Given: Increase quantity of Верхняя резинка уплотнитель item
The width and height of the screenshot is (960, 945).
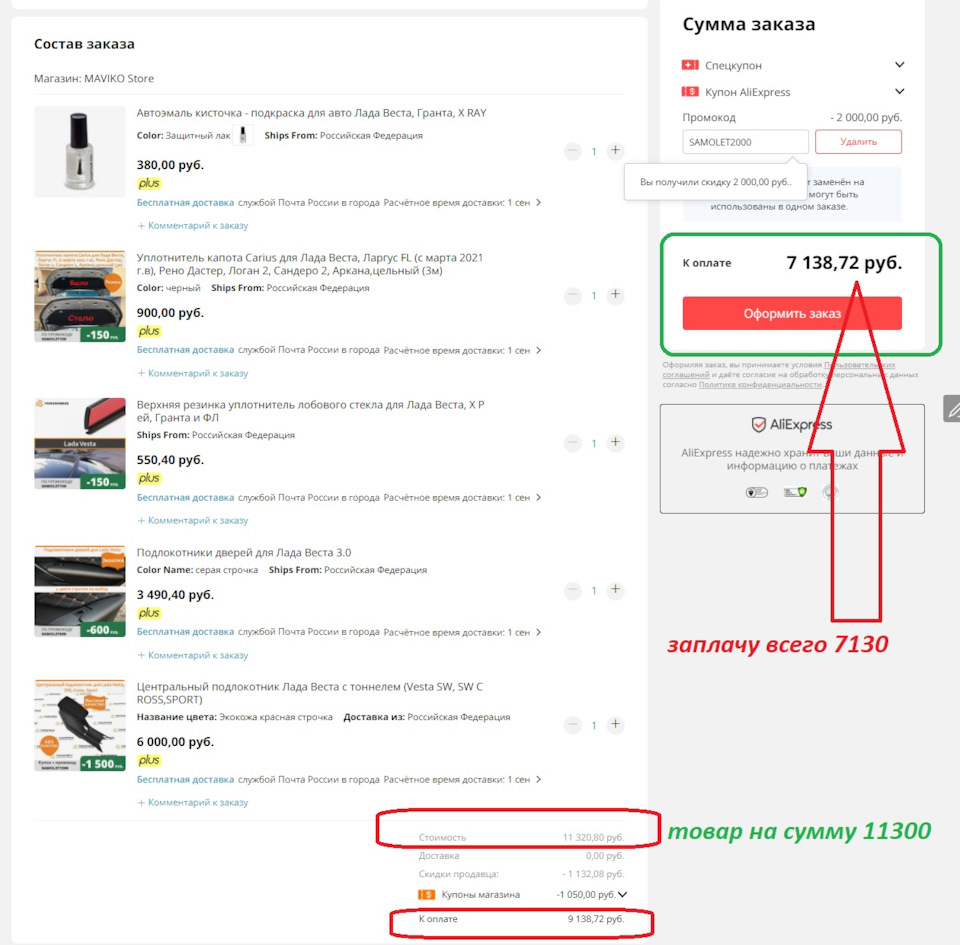Looking at the screenshot, I should [x=615, y=443].
